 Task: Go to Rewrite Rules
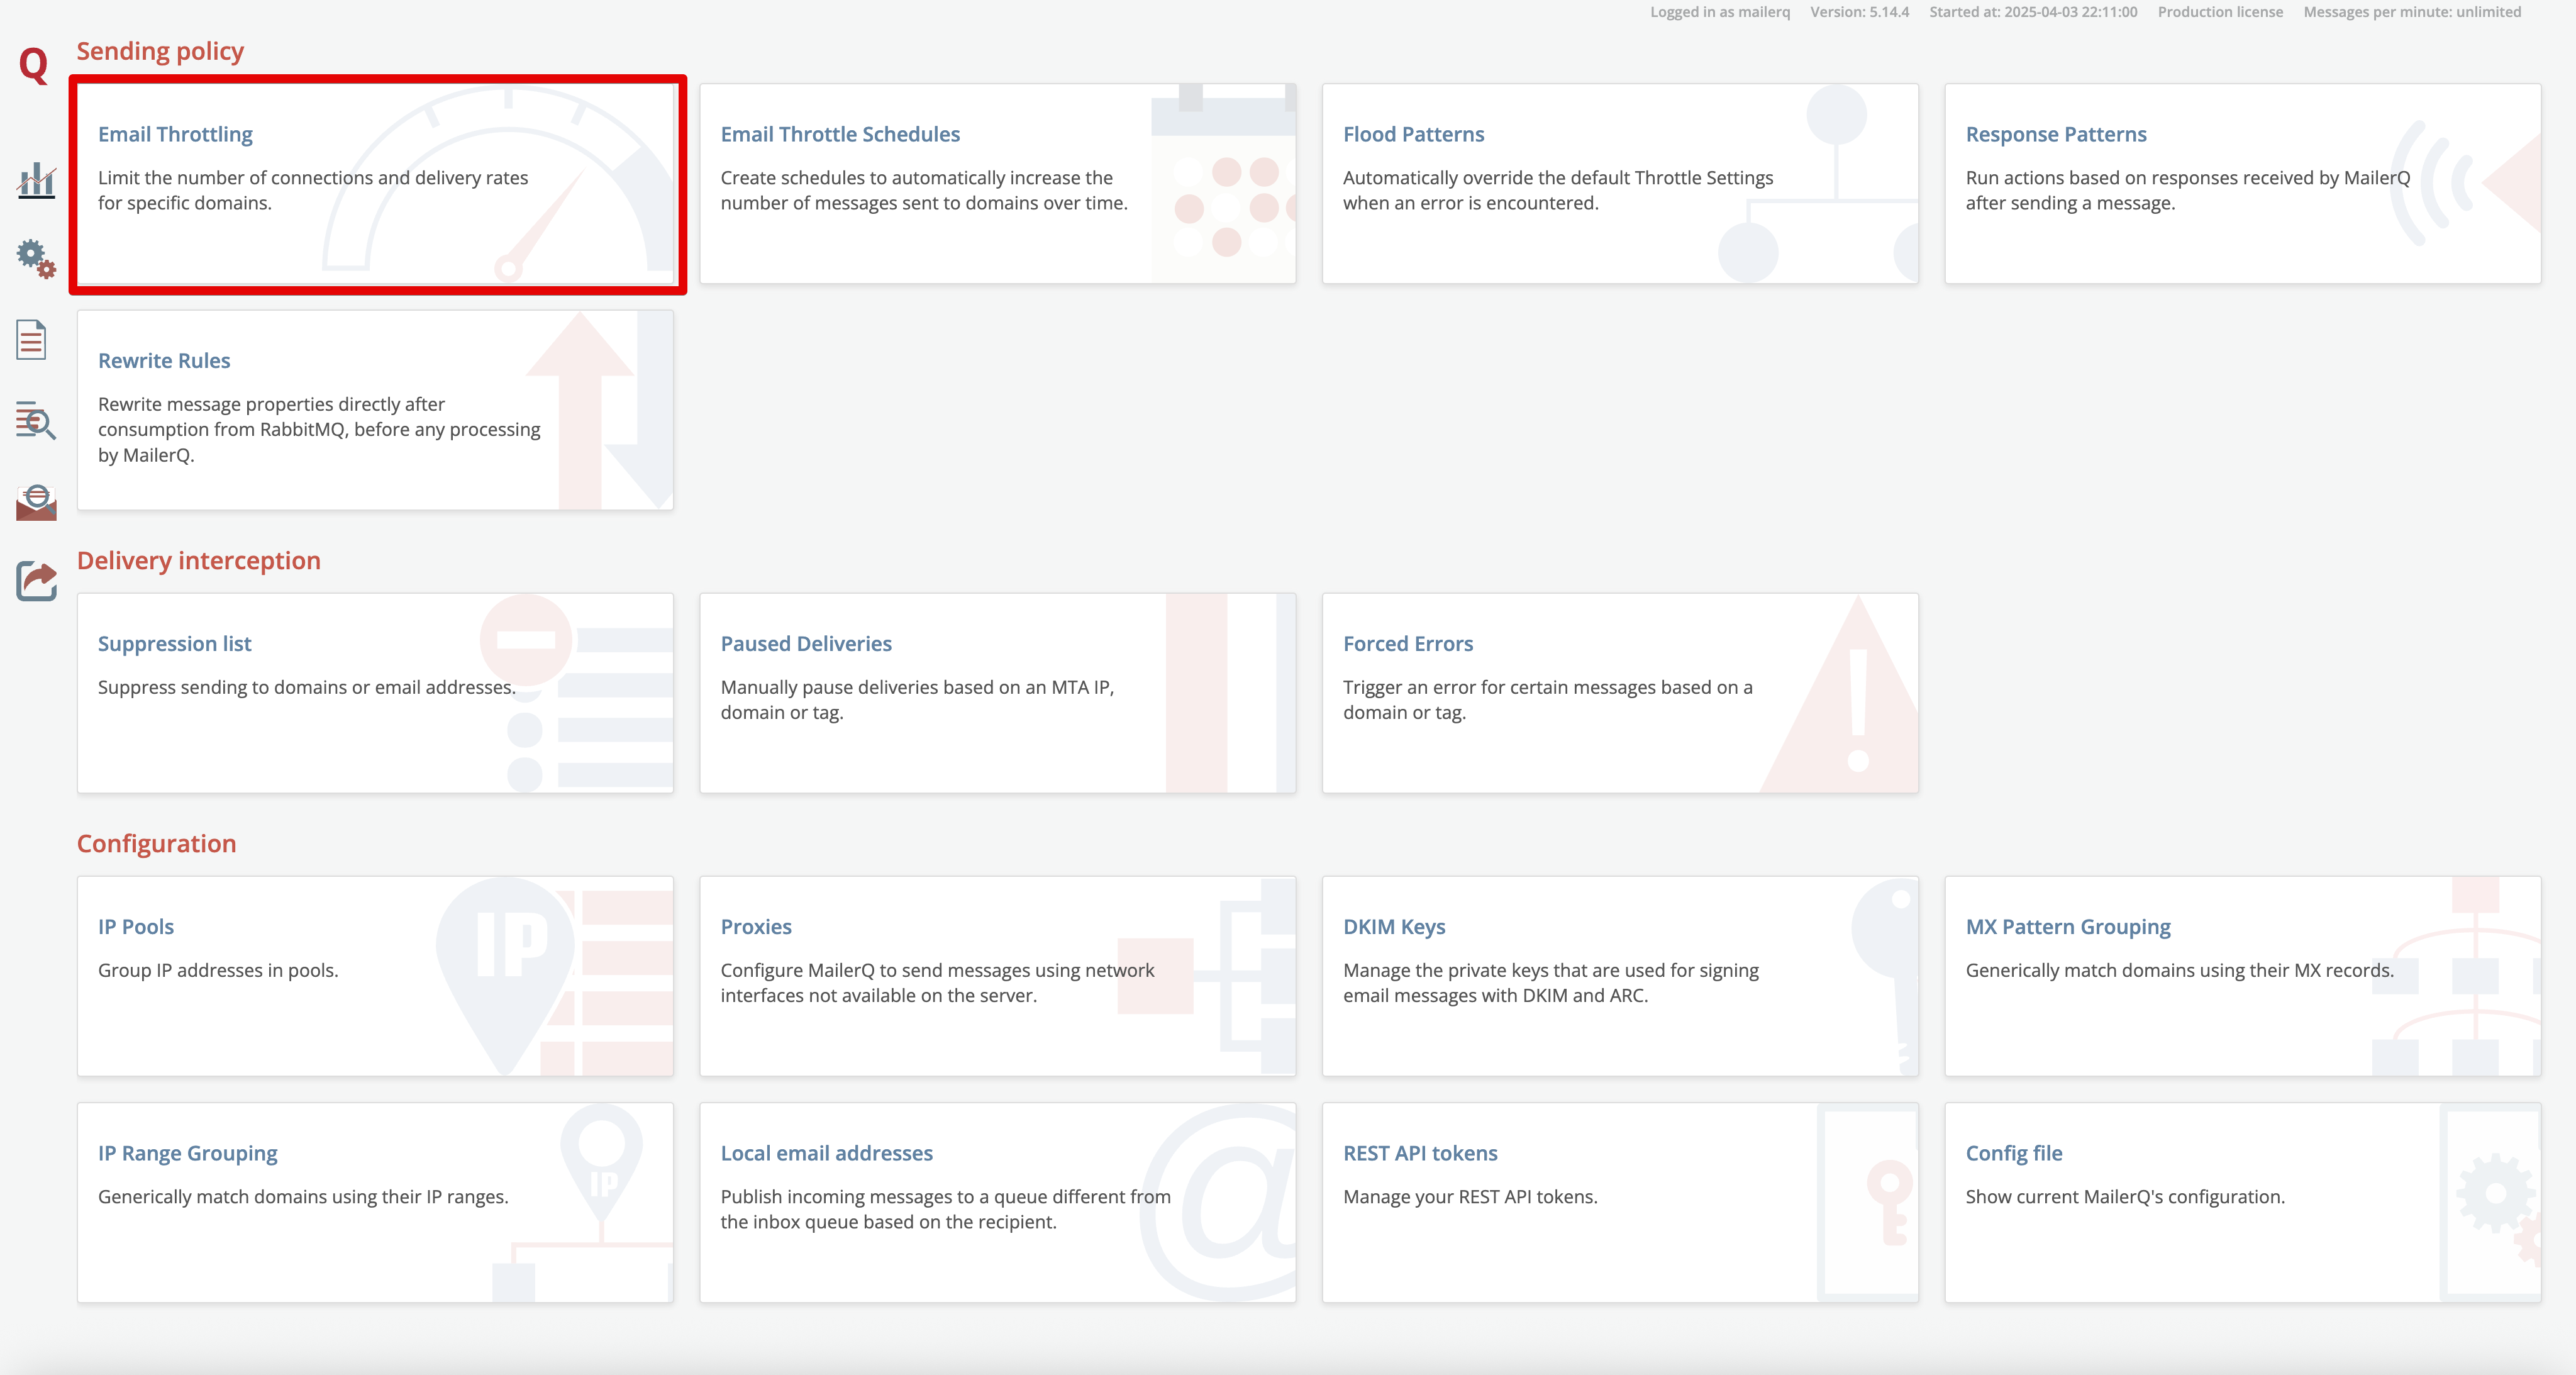coord(376,410)
